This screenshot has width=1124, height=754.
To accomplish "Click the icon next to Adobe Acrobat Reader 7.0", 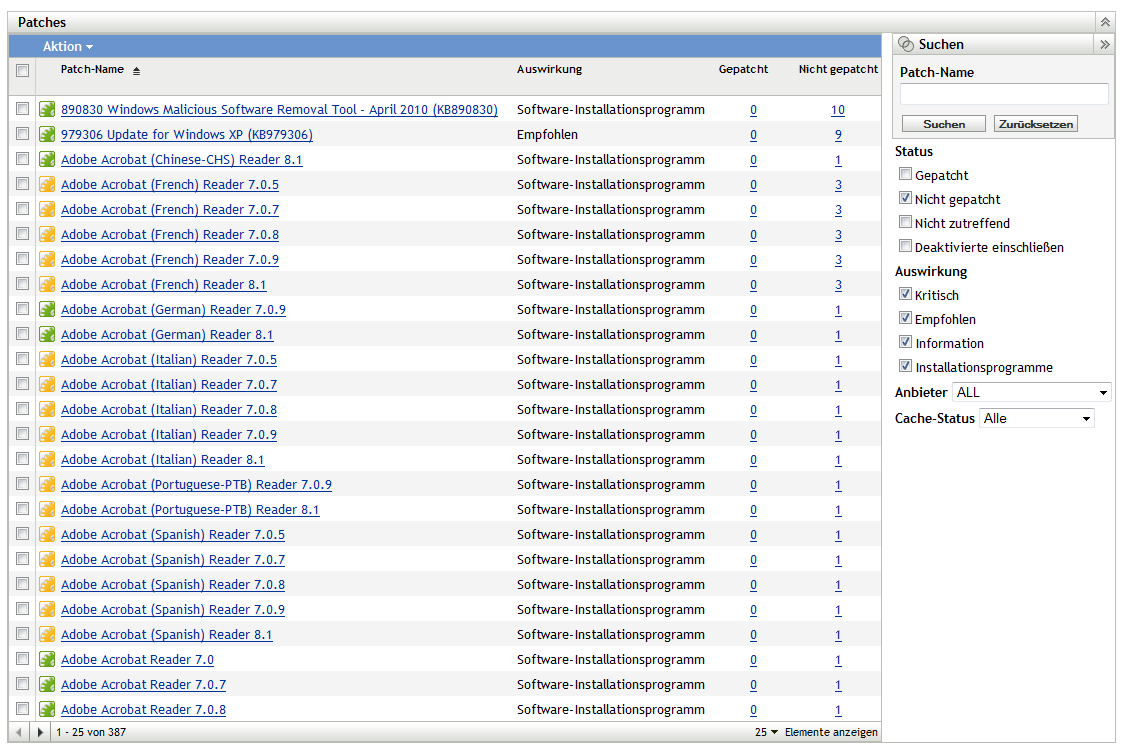I will [x=47, y=659].
